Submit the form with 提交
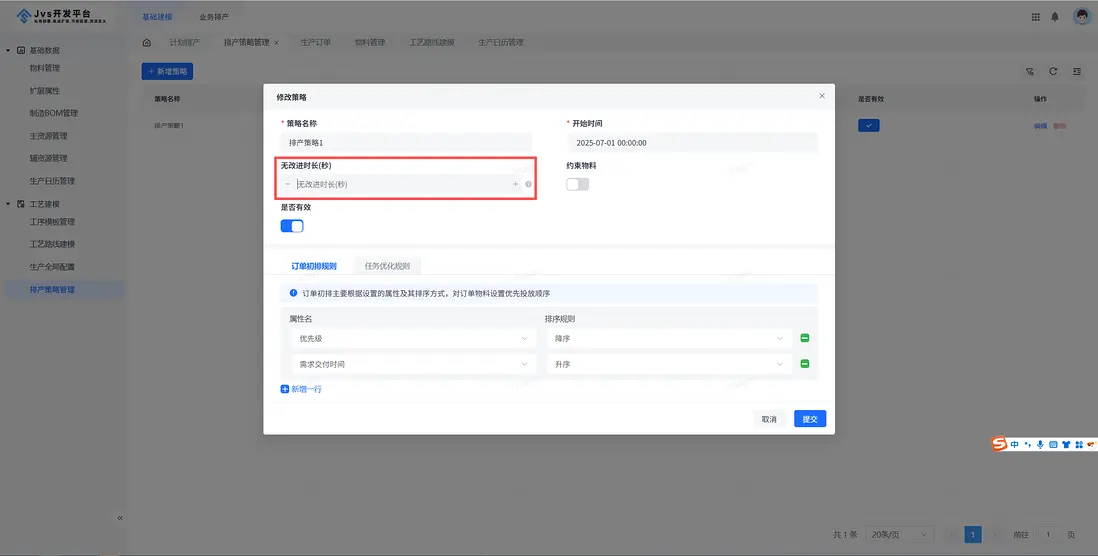1098x556 pixels. (x=810, y=419)
